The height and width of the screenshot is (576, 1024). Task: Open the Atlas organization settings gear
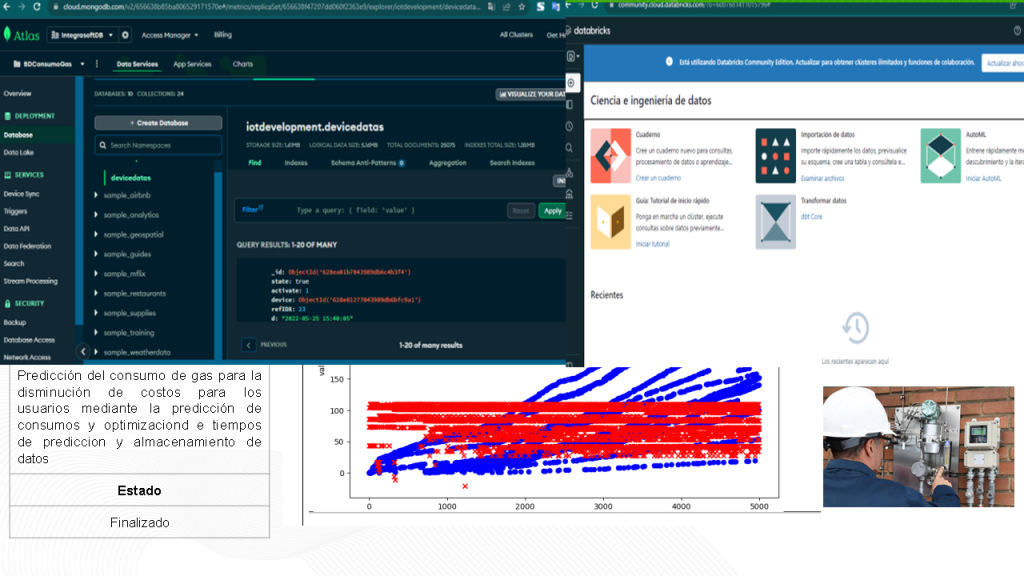click(x=125, y=35)
